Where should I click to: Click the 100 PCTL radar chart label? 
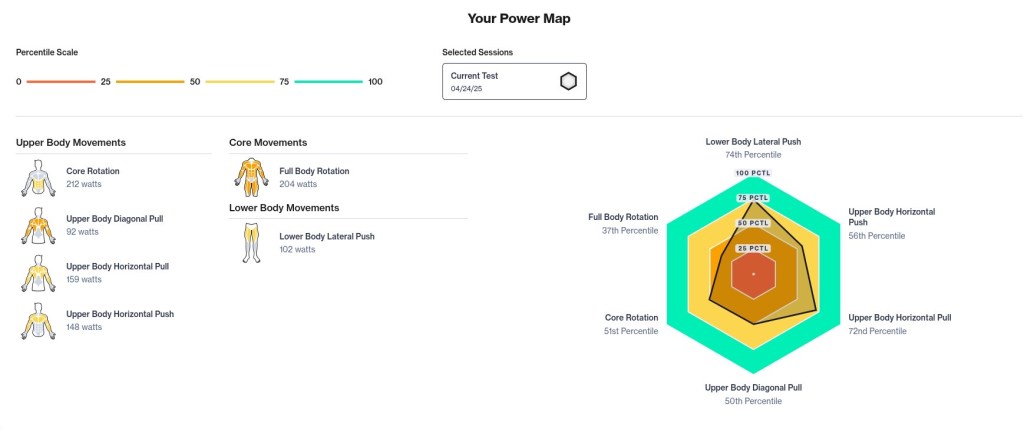753,173
